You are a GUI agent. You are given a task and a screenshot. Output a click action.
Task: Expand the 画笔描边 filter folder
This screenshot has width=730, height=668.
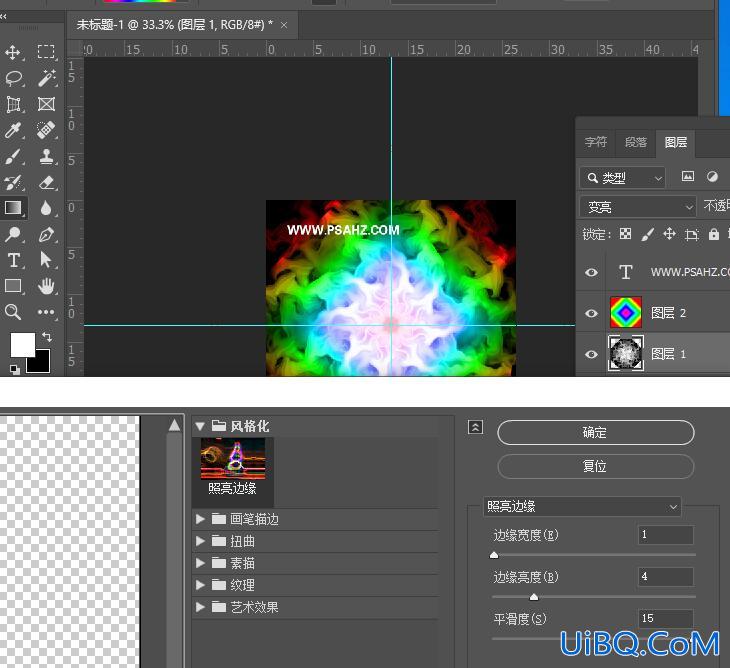[200, 519]
